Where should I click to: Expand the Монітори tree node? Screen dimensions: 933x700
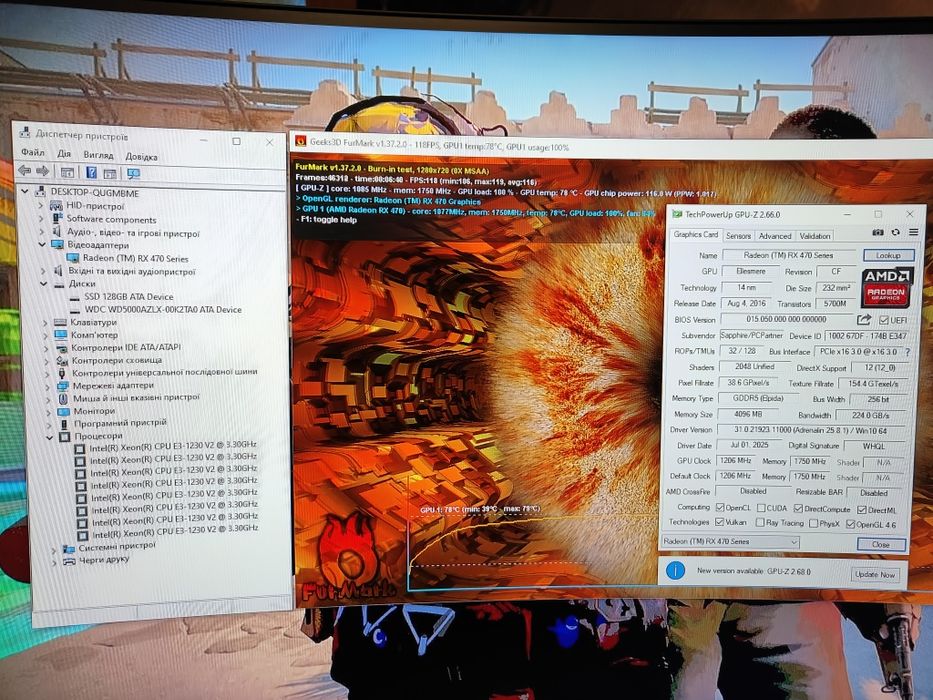49,412
